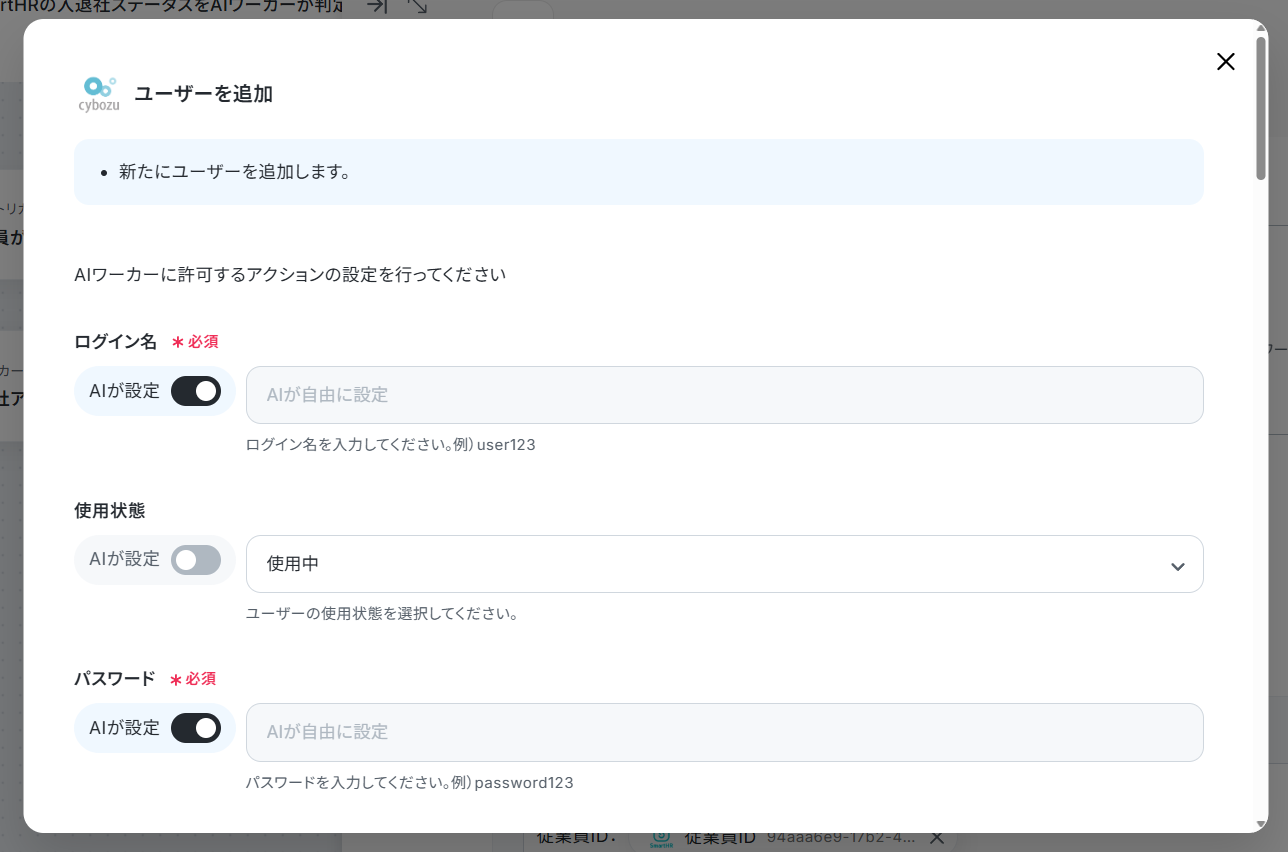Click hint text パスワードを入力してください。例) password123
1288x852 pixels.
click(410, 782)
